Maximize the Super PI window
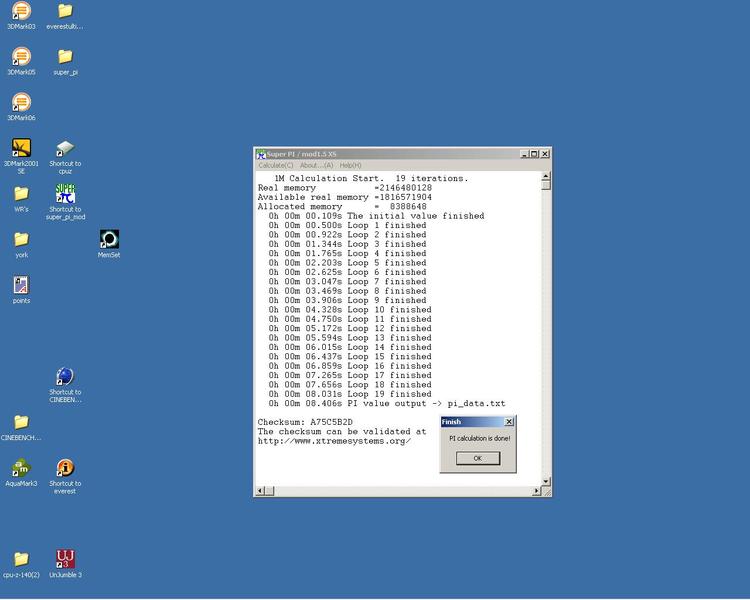Image resolution: width=750 pixels, height=600 pixels. [534, 154]
